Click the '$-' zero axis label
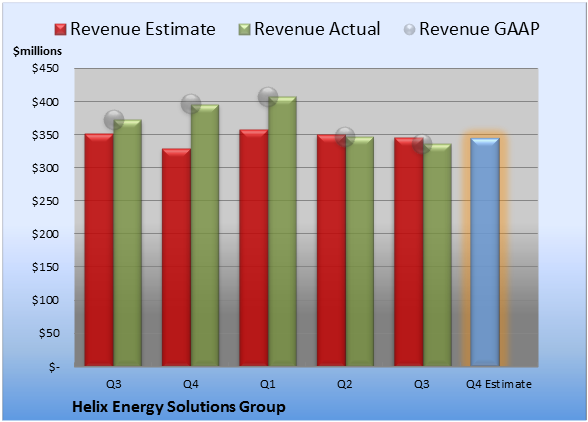The image size is (588, 422). [x=54, y=366]
